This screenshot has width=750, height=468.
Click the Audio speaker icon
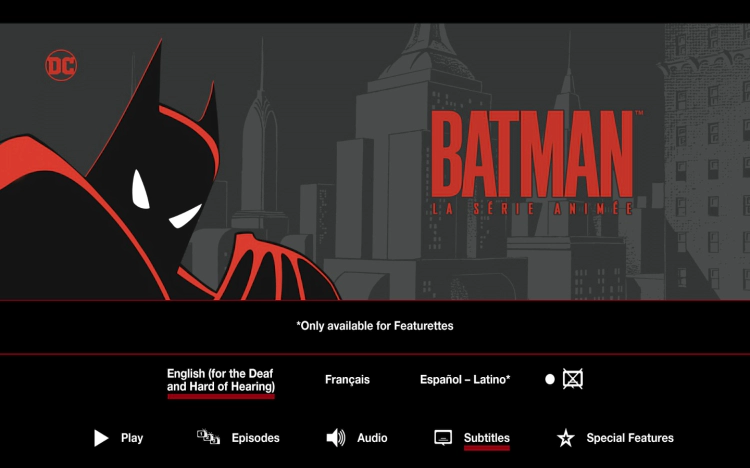click(336, 438)
